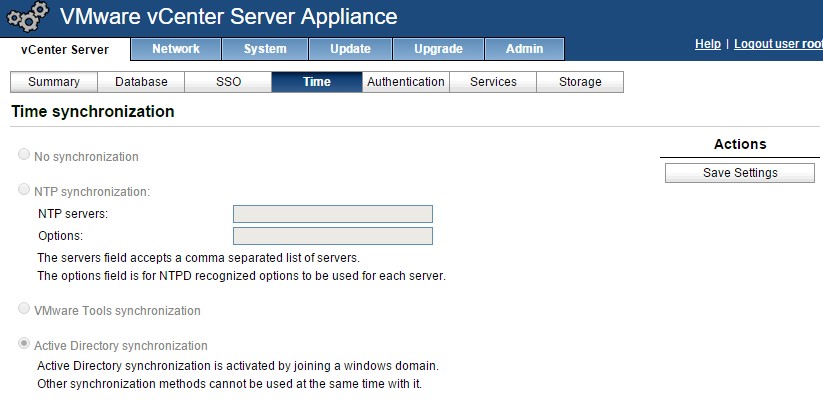The height and width of the screenshot is (412, 823).
Task: View the Services sub-tab
Action: click(493, 82)
